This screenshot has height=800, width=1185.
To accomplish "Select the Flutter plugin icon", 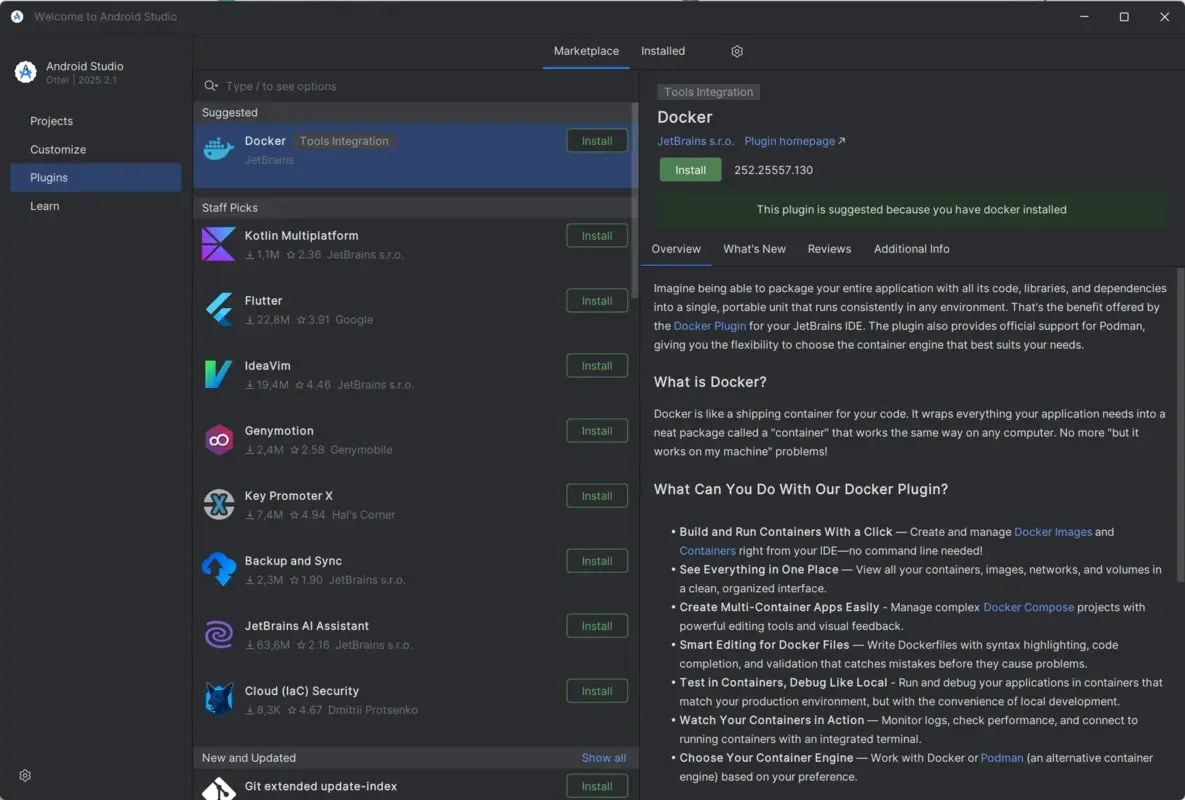I will [x=218, y=308].
